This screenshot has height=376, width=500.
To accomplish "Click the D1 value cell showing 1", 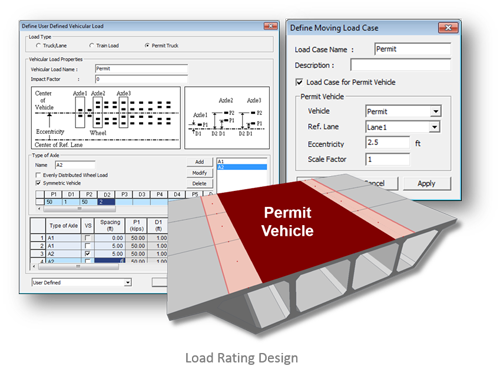I will coord(71,202).
